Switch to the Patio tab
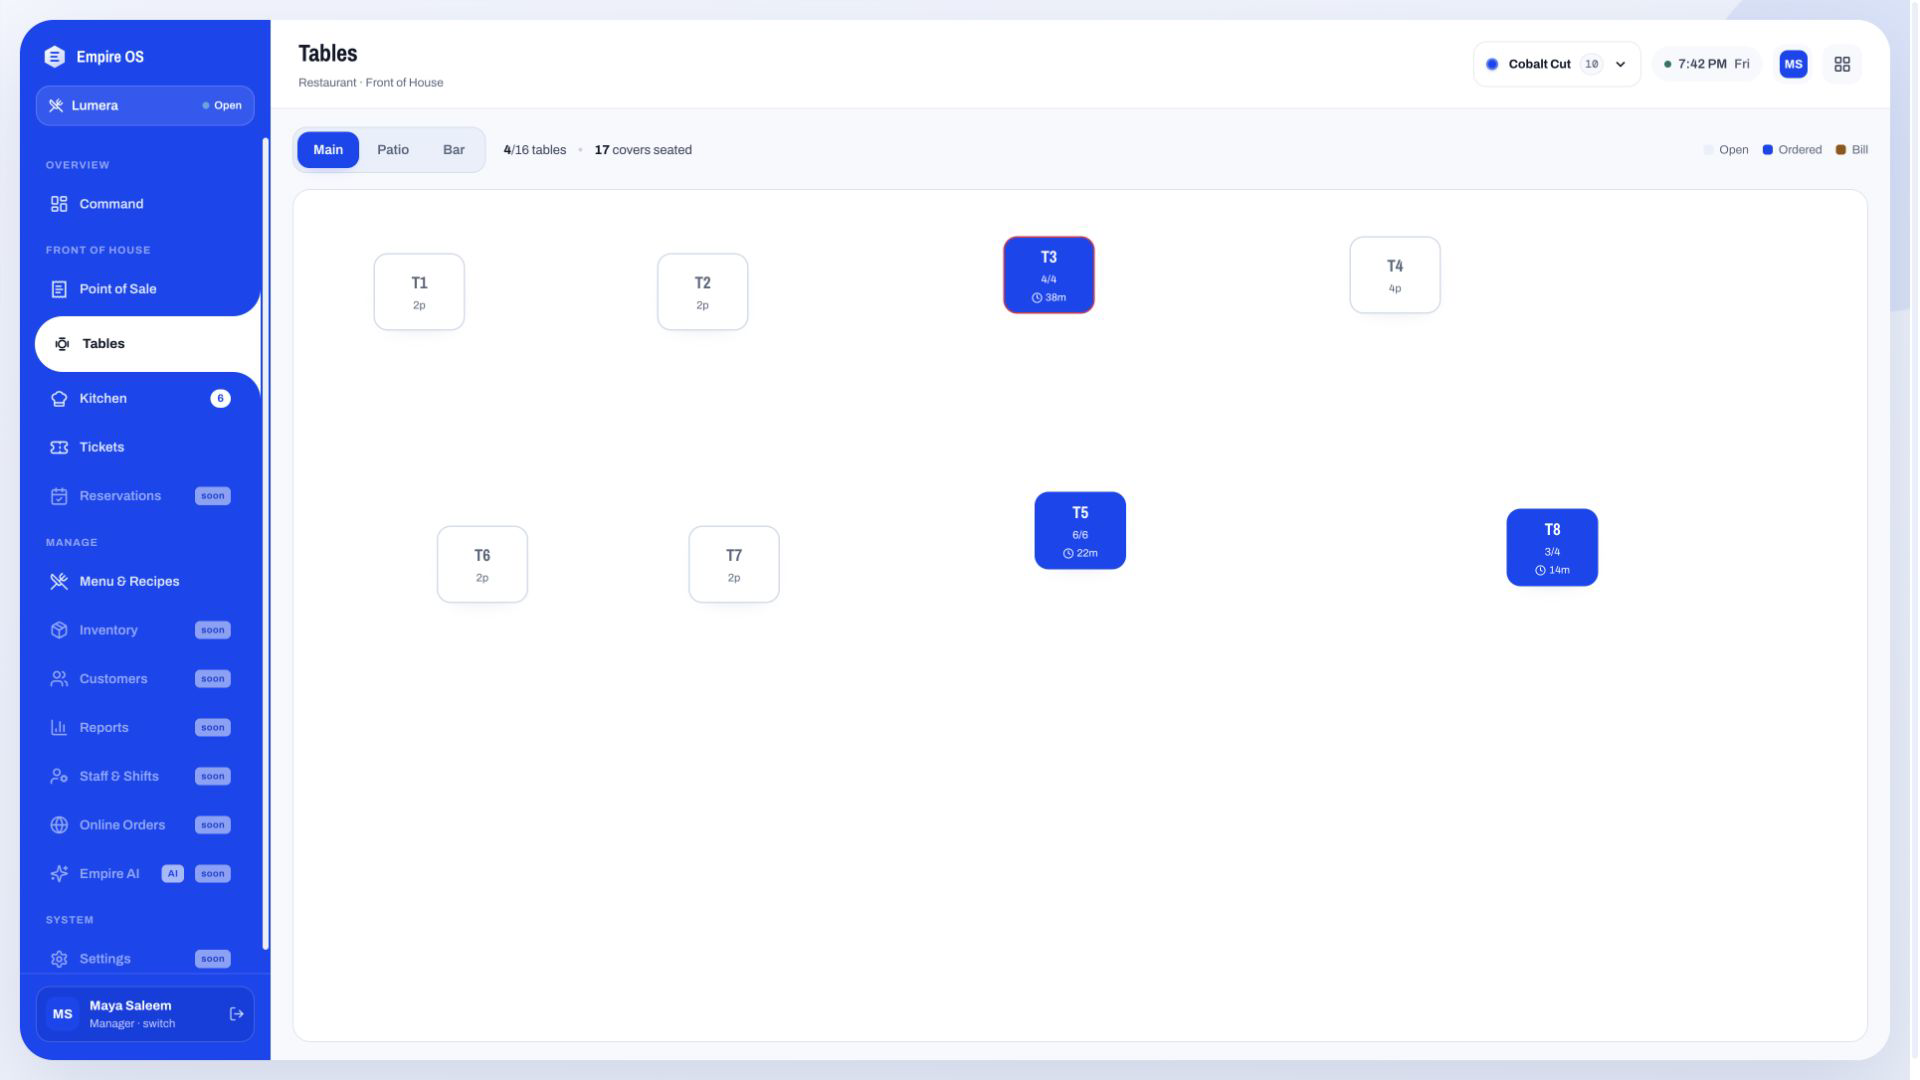The width and height of the screenshot is (1920, 1080). pyautogui.click(x=393, y=150)
